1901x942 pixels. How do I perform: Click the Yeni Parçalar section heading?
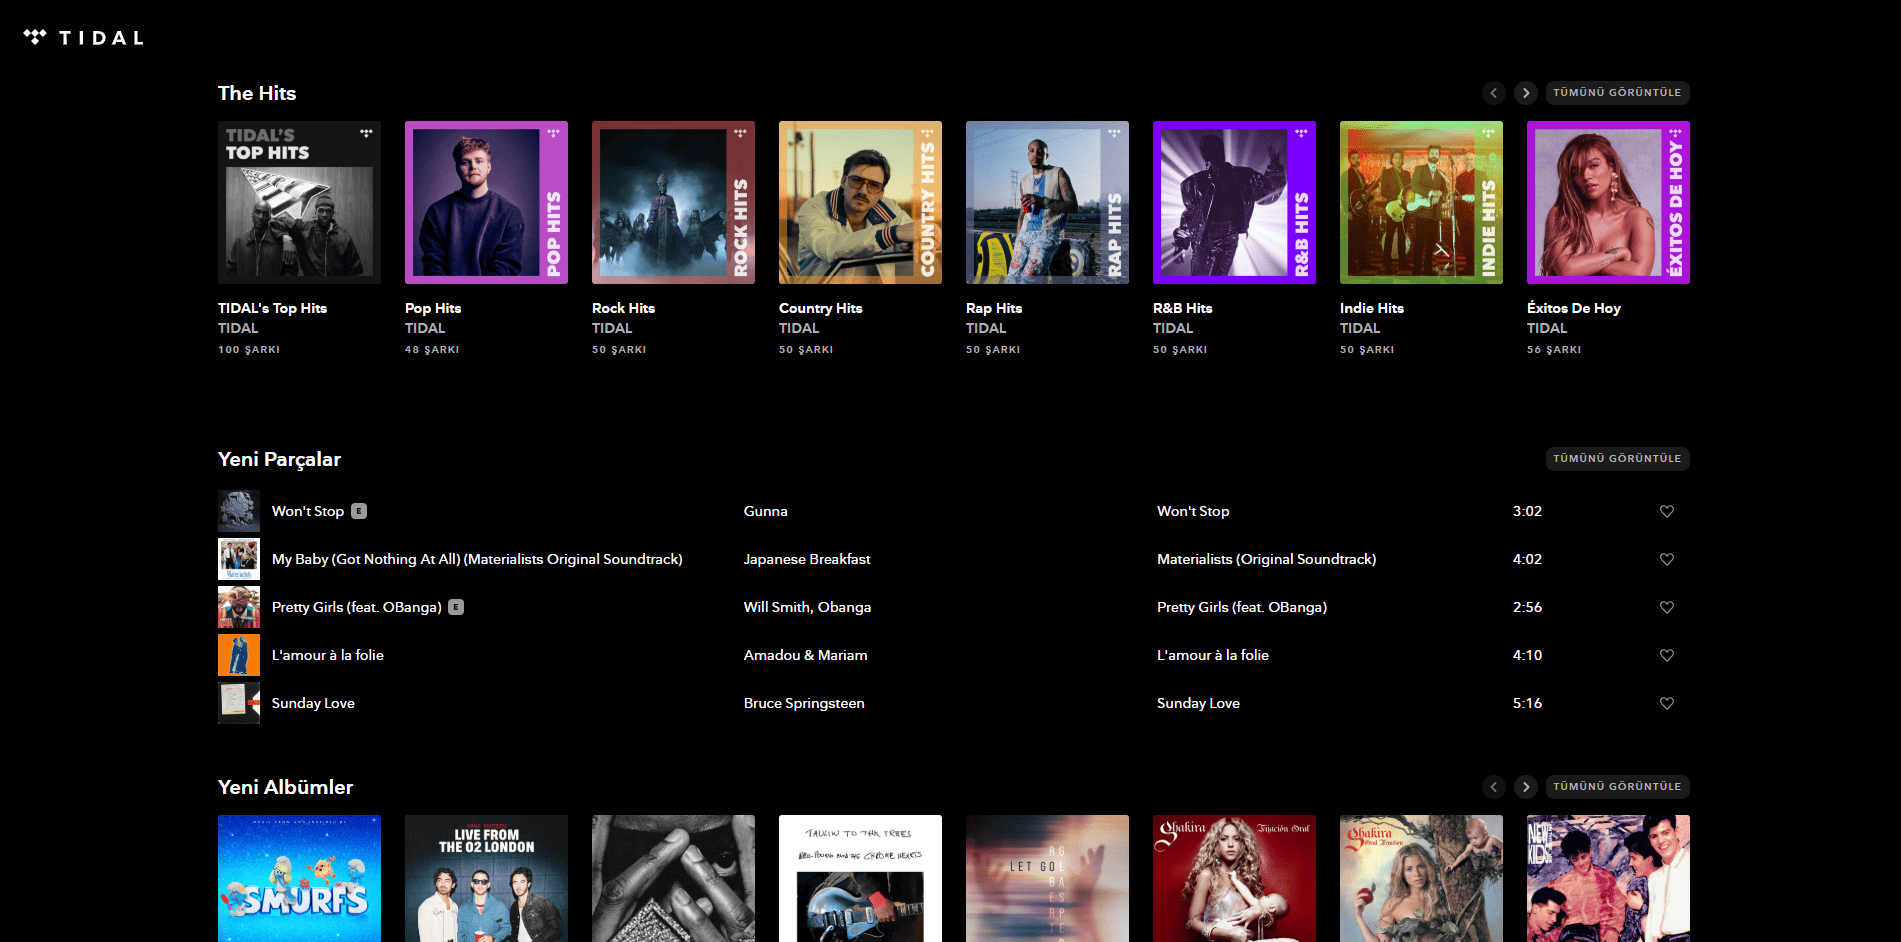pos(279,459)
